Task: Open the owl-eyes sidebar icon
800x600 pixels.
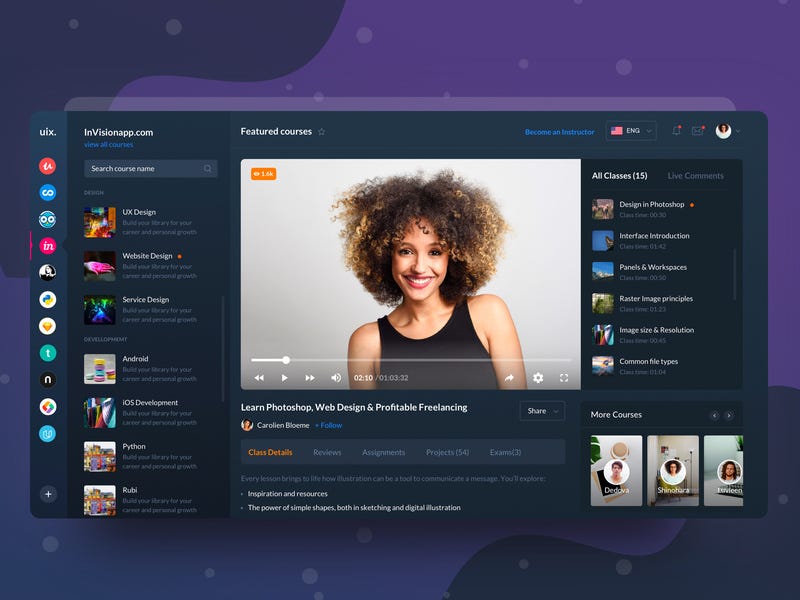Action: click(x=47, y=219)
